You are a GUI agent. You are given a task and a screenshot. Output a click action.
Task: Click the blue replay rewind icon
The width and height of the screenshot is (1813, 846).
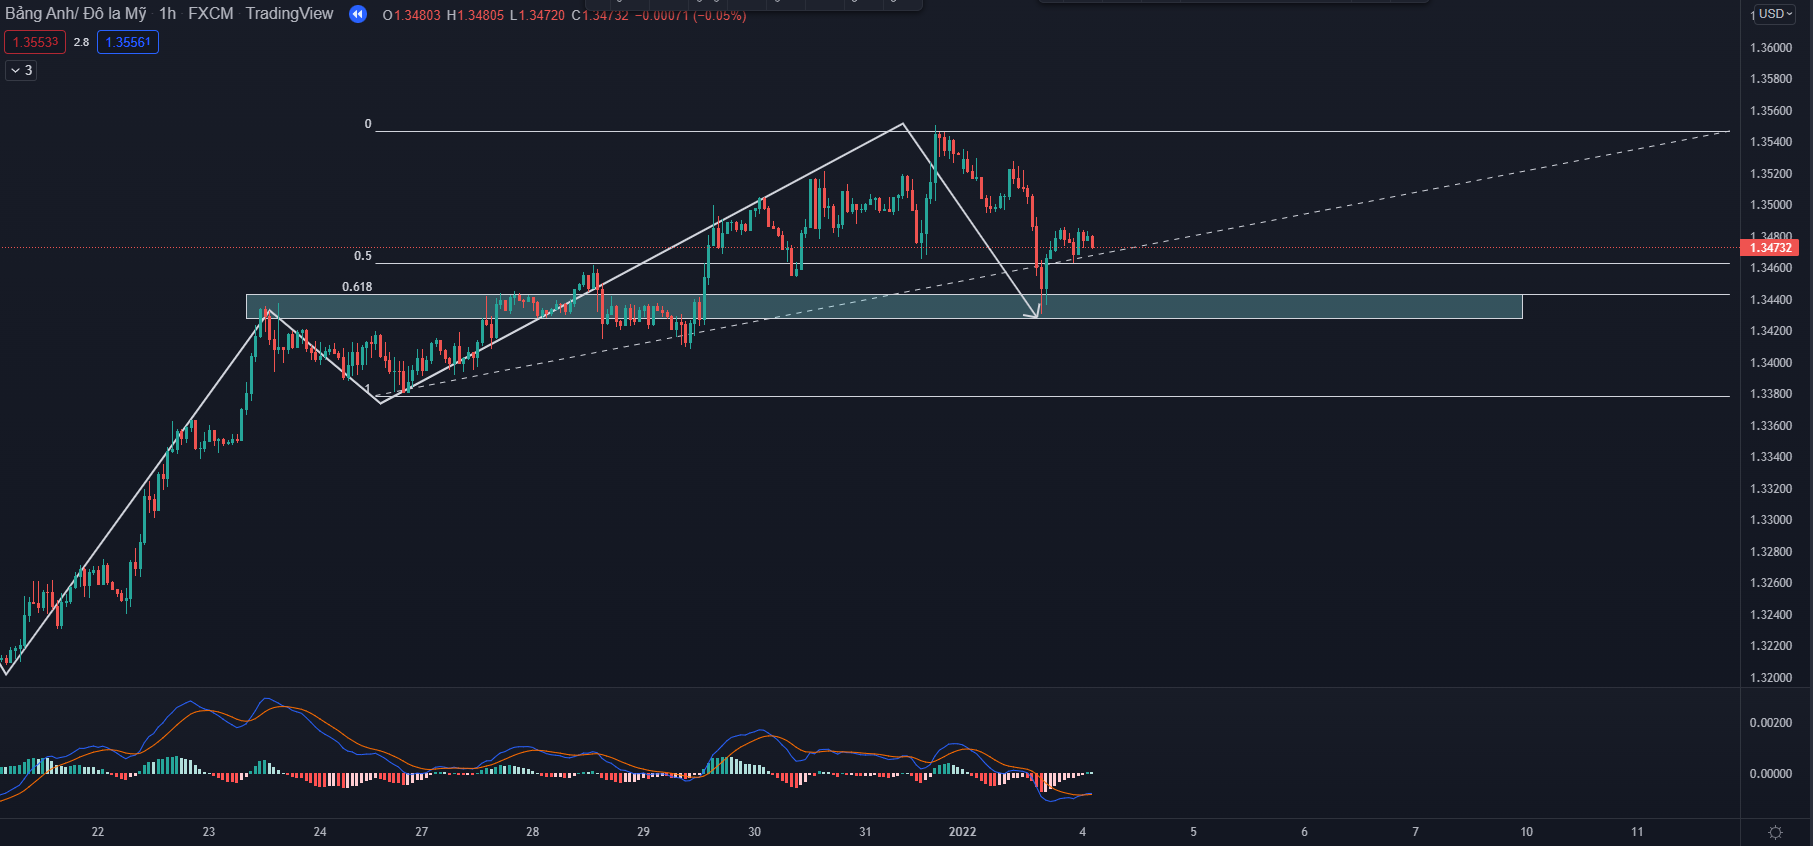tap(358, 14)
